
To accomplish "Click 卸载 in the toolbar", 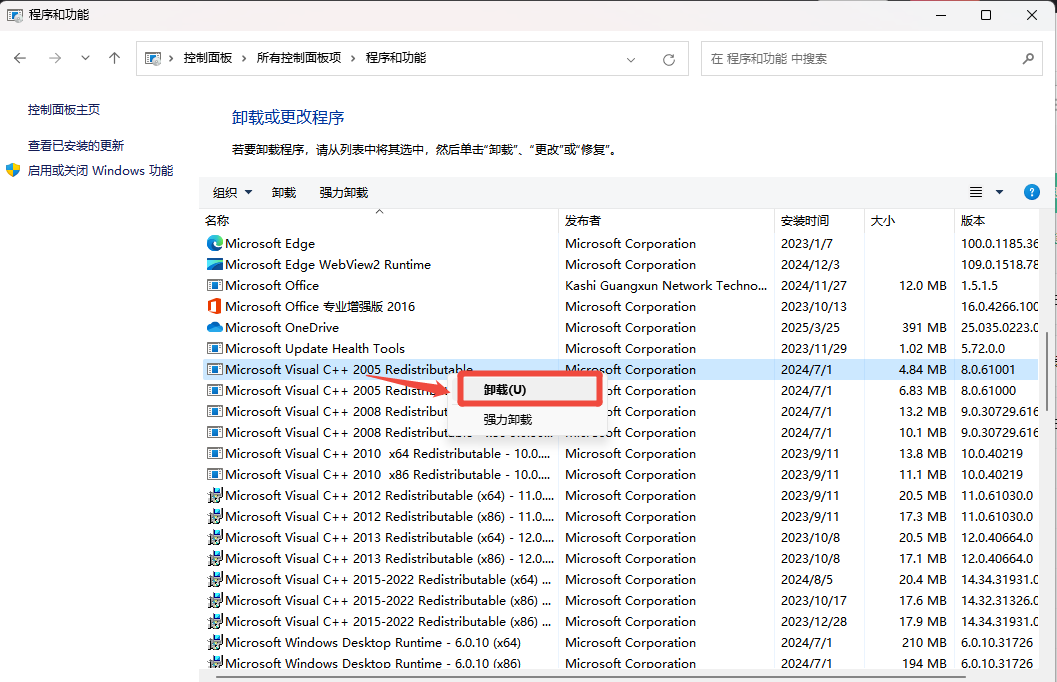I will pyautogui.click(x=284, y=193).
